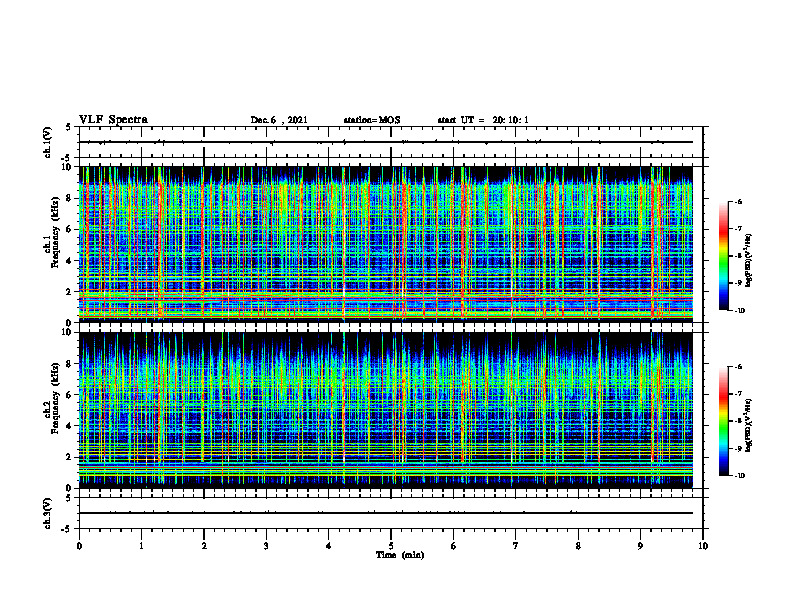The height and width of the screenshot is (612, 792).
Task: Click inside the ch.2 spectrogram panel
Action: (385, 410)
